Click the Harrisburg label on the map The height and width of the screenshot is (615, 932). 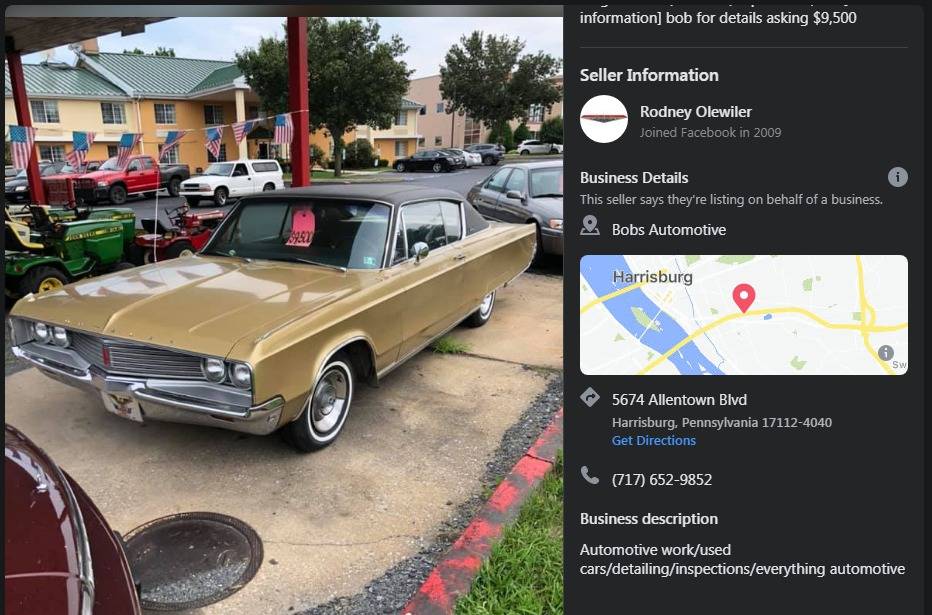click(652, 277)
